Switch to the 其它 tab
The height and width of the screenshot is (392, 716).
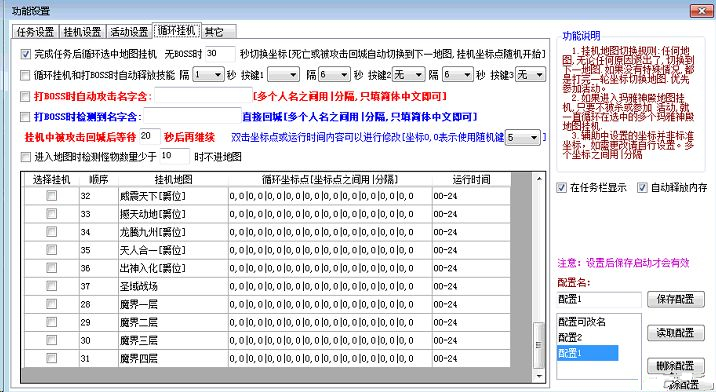(x=218, y=32)
